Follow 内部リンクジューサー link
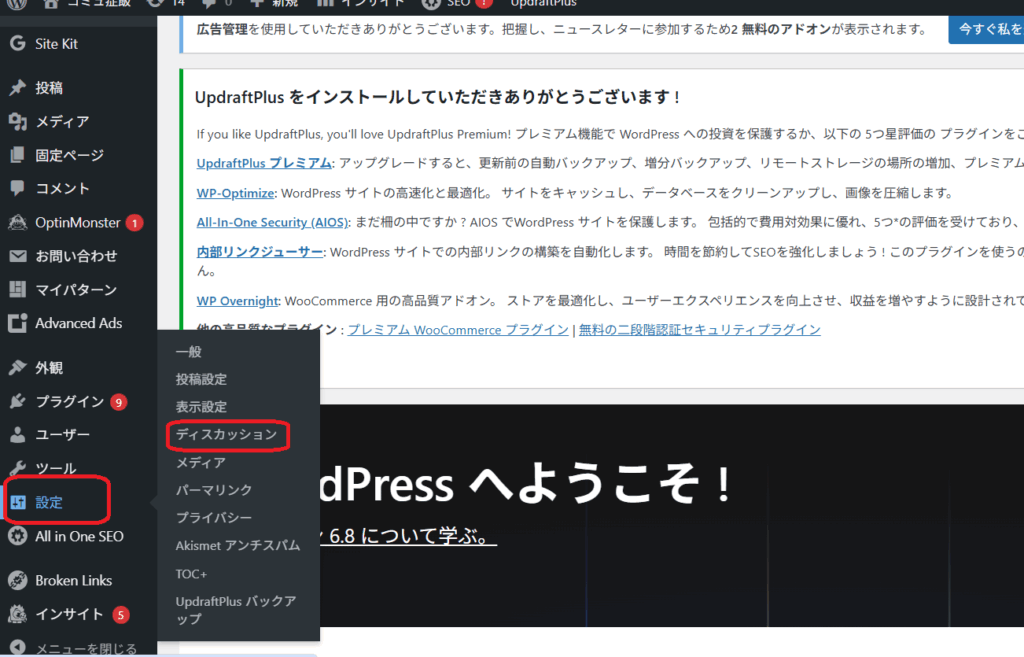The width and height of the screenshot is (1024, 657). [259, 252]
